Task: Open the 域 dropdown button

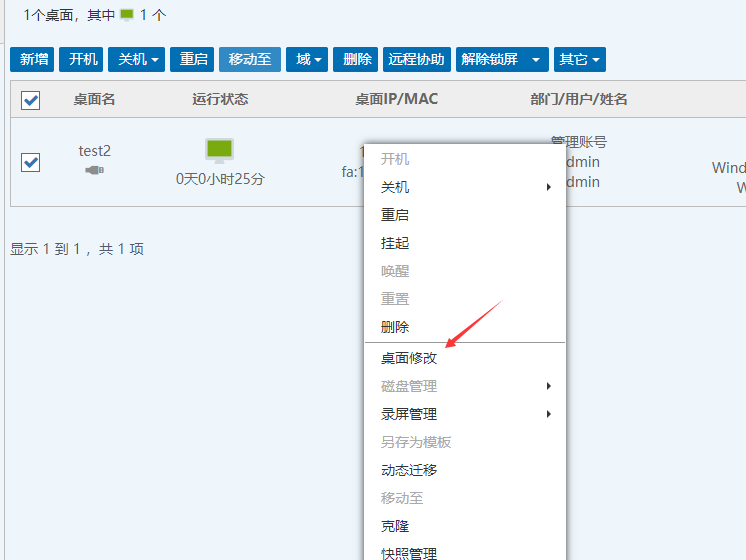Action: (x=307, y=59)
